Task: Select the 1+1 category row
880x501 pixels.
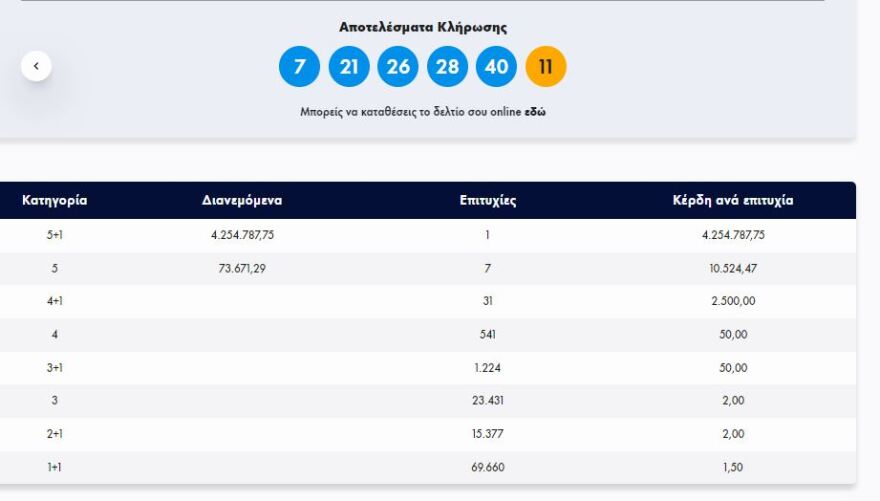Action: (x=55, y=467)
